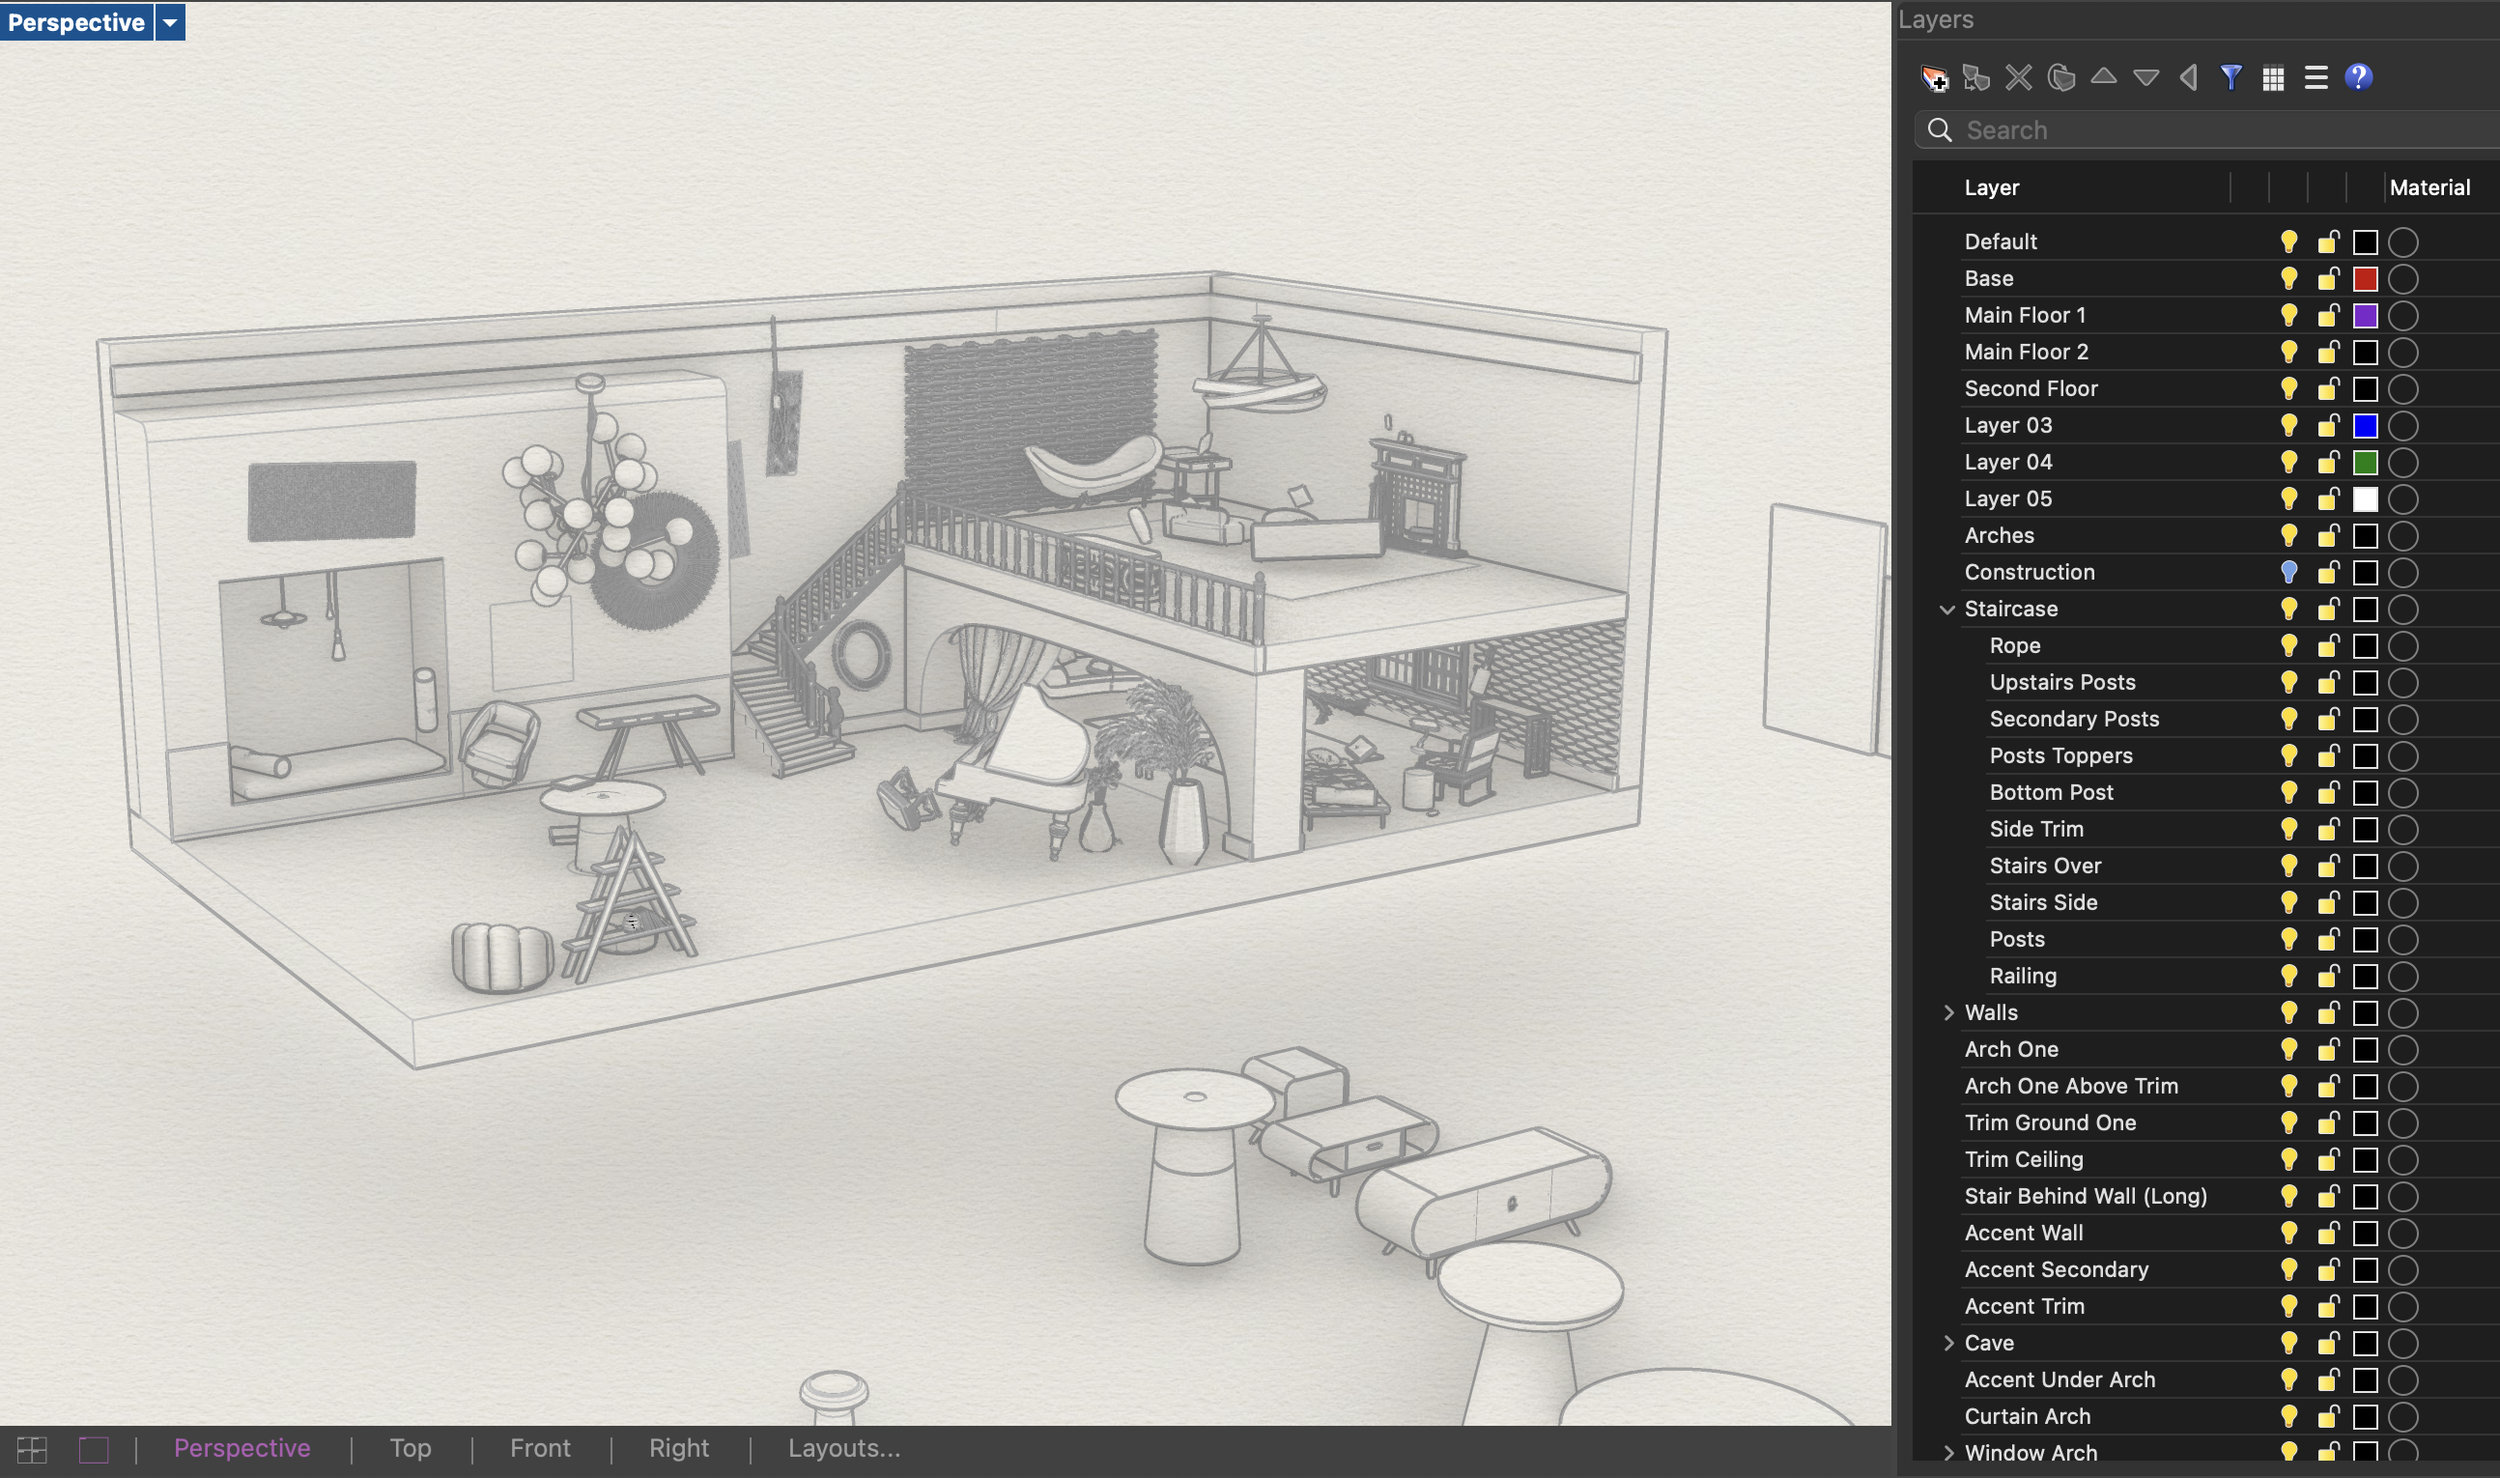This screenshot has width=2500, height=1478.
Task: Toggle visibility bulb for Construction layer
Action: (x=2288, y=572)
